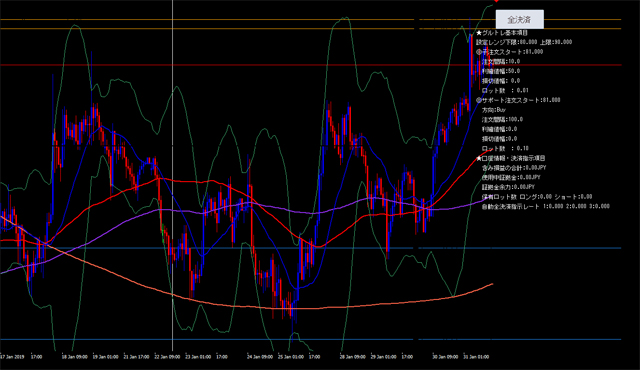Click the 使用中証拠金:0.00JPY line
This screenshot has width=640, height=370.
tap(511, 177)
